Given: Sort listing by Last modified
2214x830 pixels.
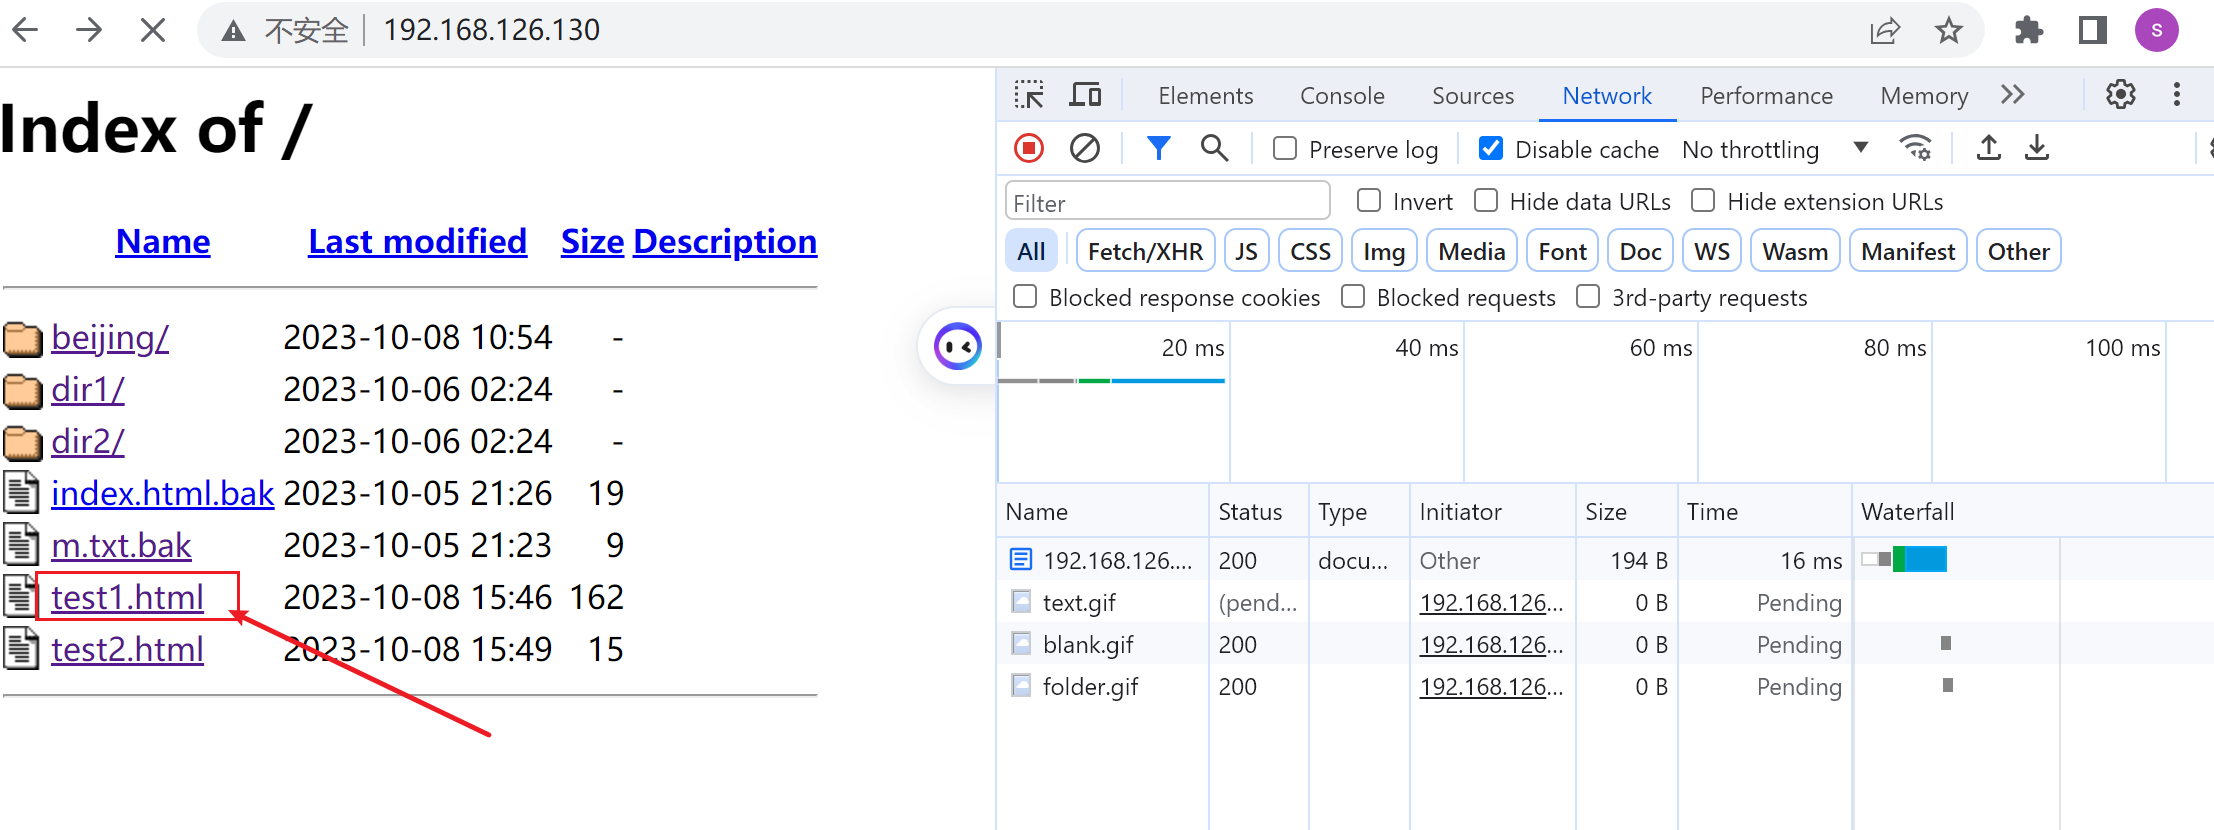Looking at the screenshot, I should [x=417, y=241].
